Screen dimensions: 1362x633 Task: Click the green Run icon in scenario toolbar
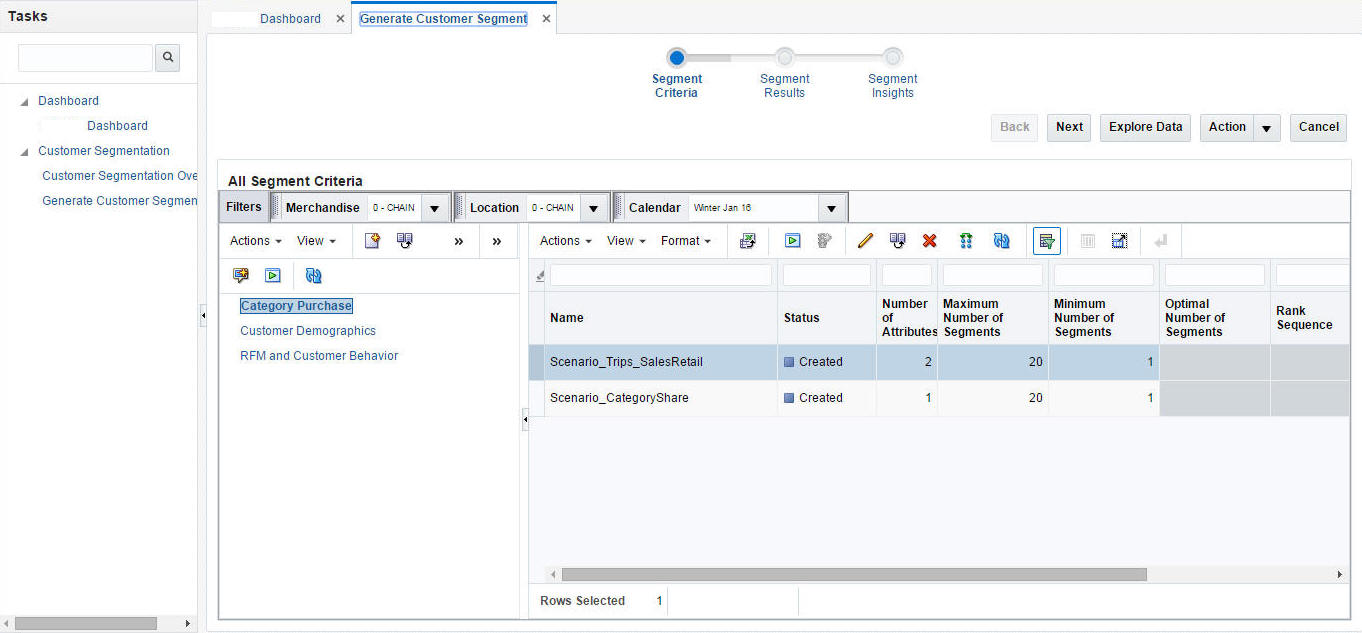[792, 241]
